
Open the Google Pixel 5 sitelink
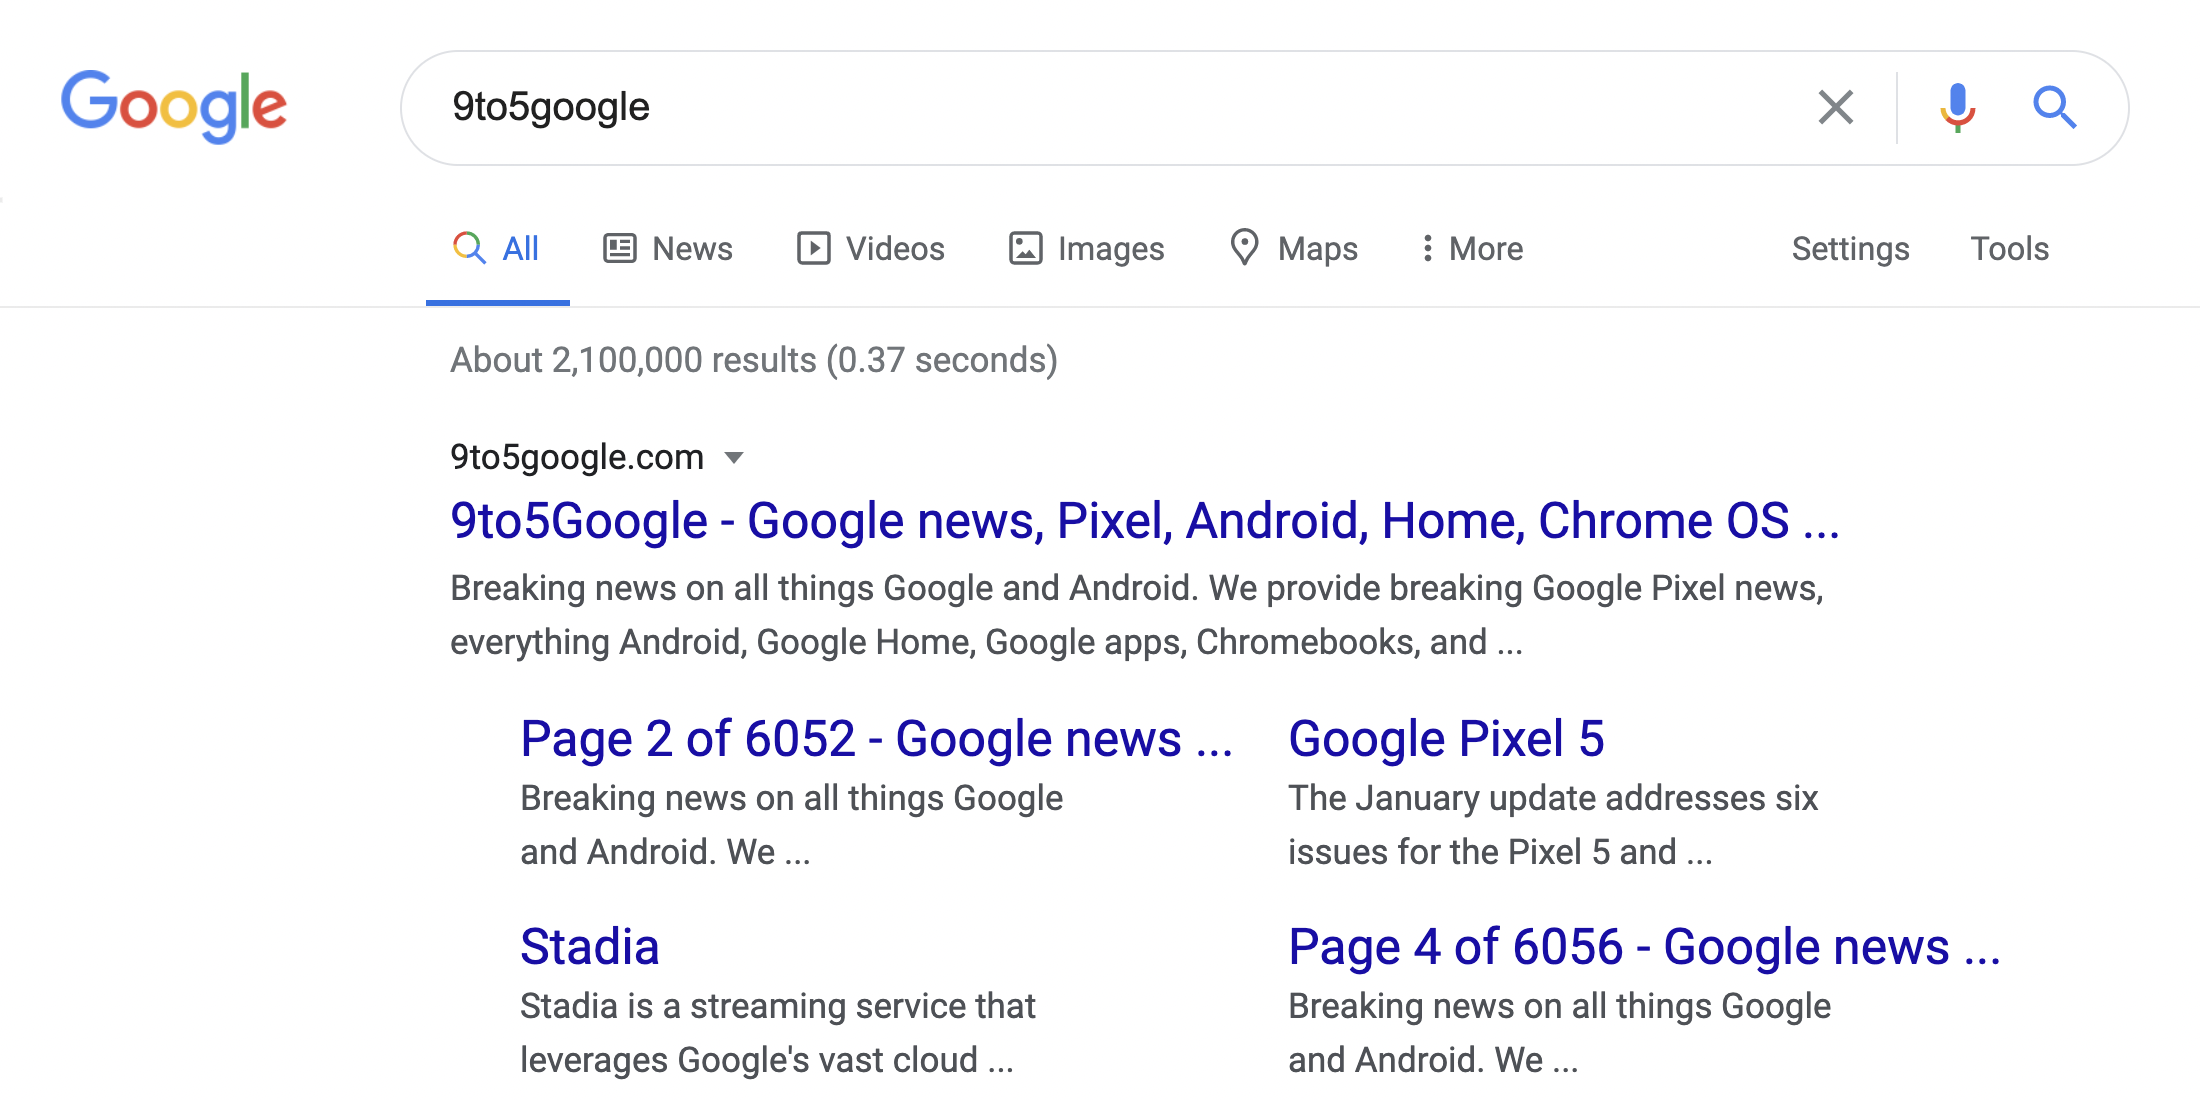tap(1446, 739)
